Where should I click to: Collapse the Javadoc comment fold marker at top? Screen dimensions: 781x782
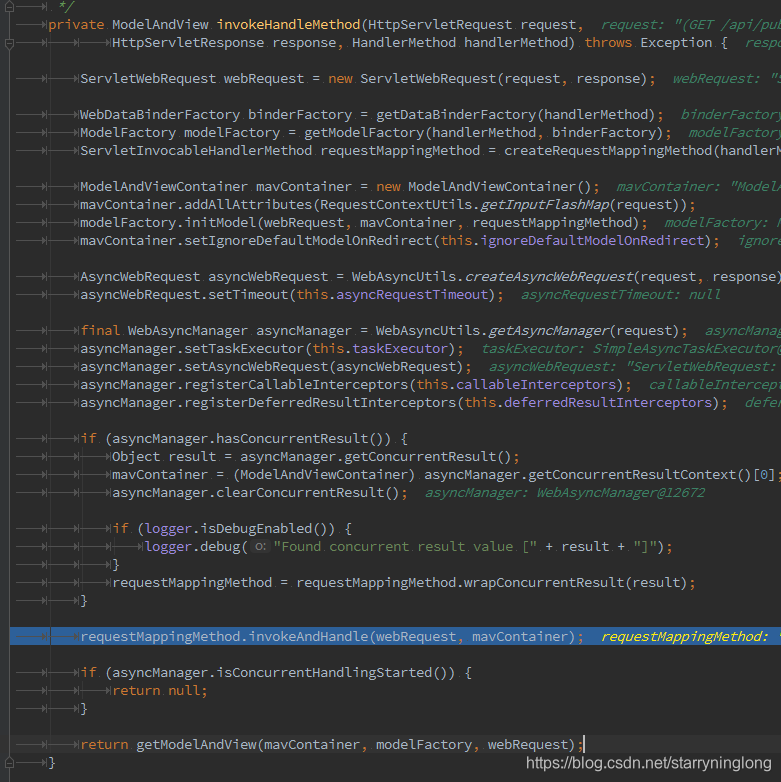9,6
